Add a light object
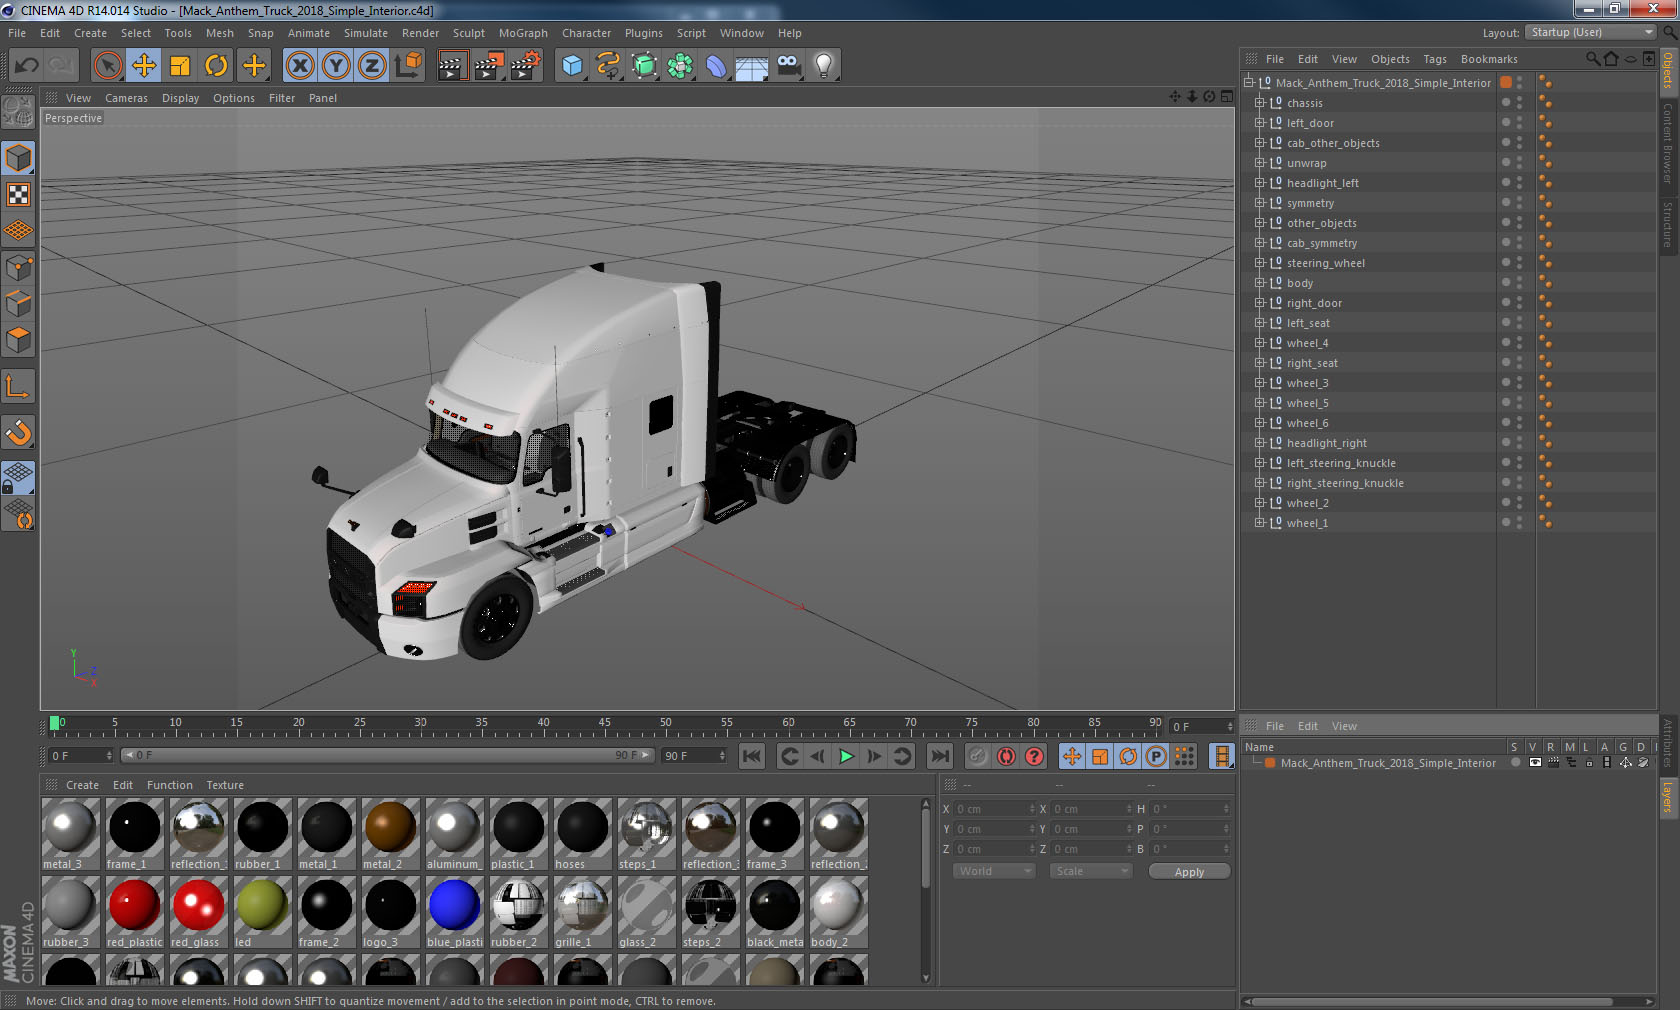The width and height of the screenshot is (1680, 1010). (824, 66)
